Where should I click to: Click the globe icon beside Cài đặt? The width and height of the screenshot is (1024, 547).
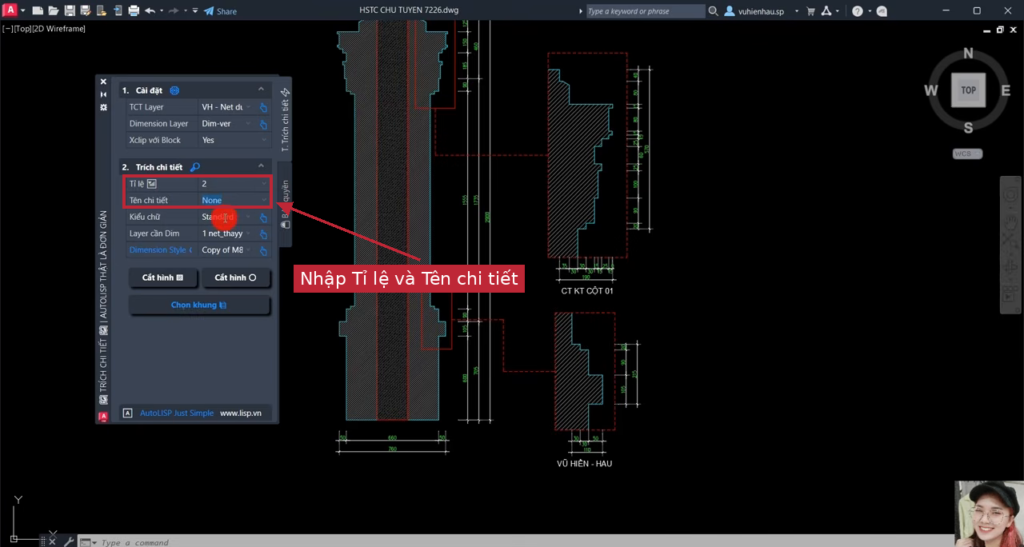coord(174,90)
